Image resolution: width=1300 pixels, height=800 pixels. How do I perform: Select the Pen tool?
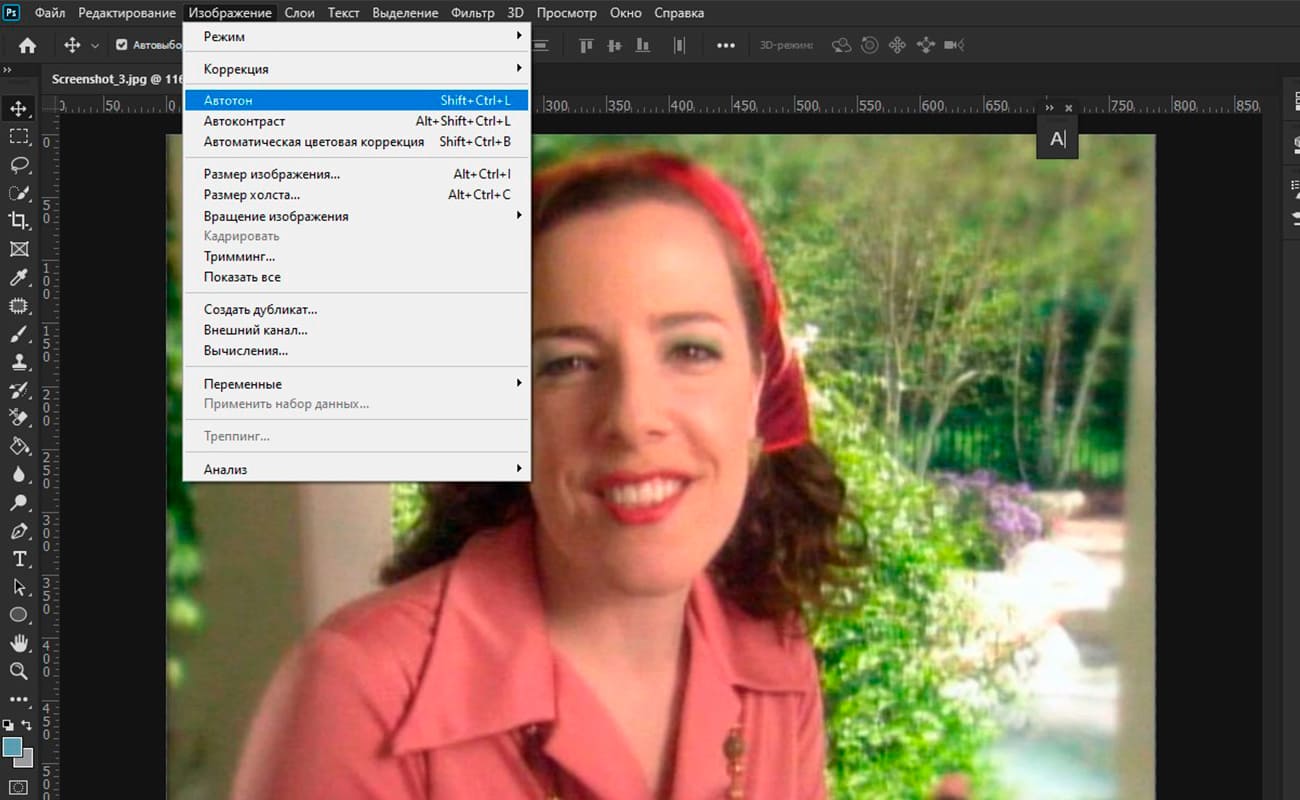(19, 530)
